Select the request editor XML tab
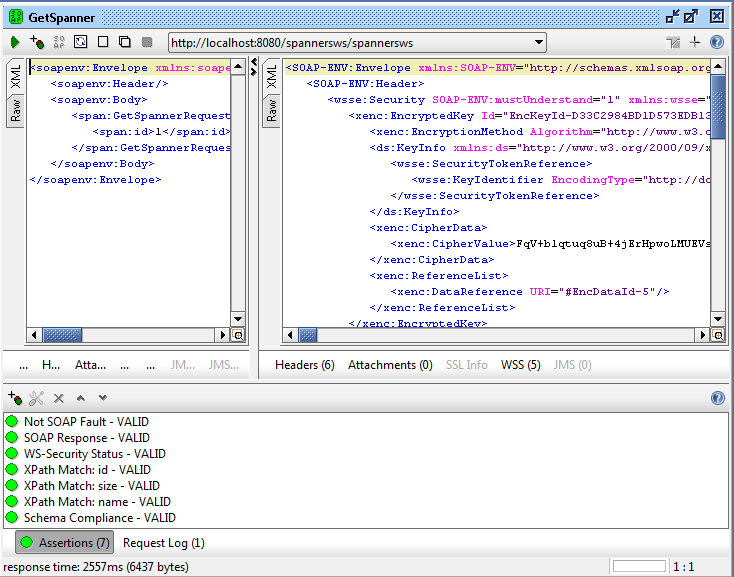 [15, 77]
